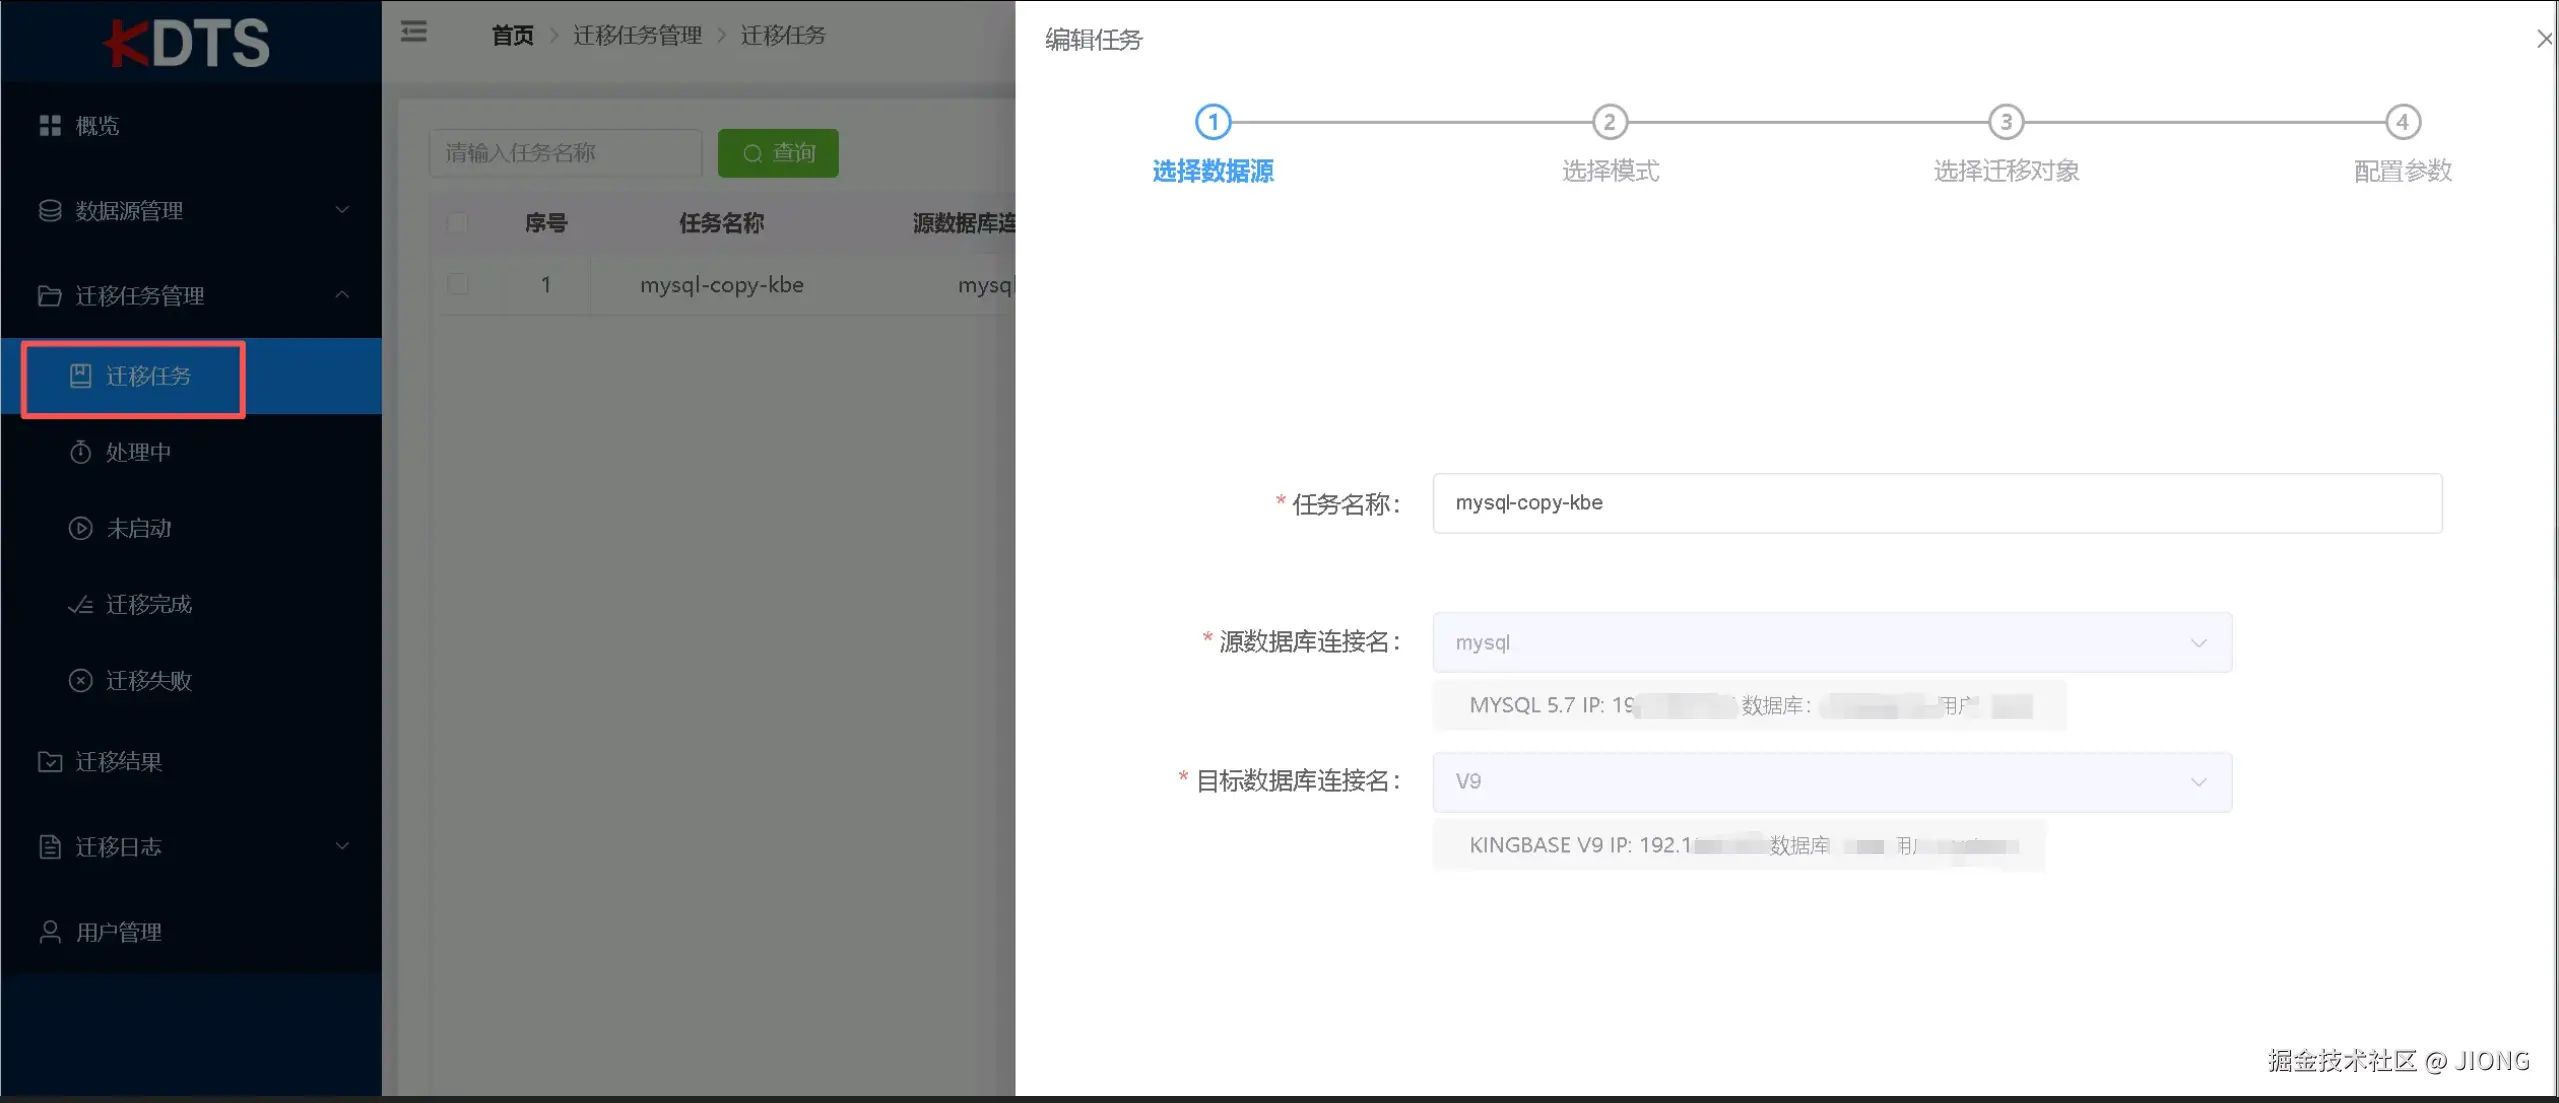Open 用户管理 via its person icon
Viewport: 2559px width, 1103px height.
click(x=50, y=932)
